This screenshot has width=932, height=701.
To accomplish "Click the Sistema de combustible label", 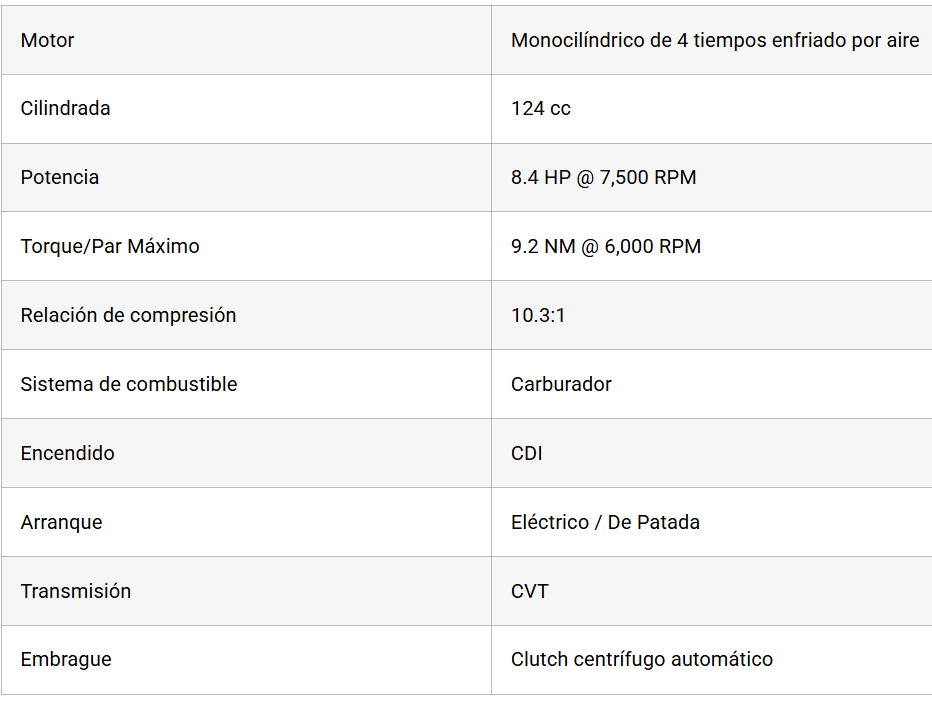I will pyautogui.click(x=129, y=384).
